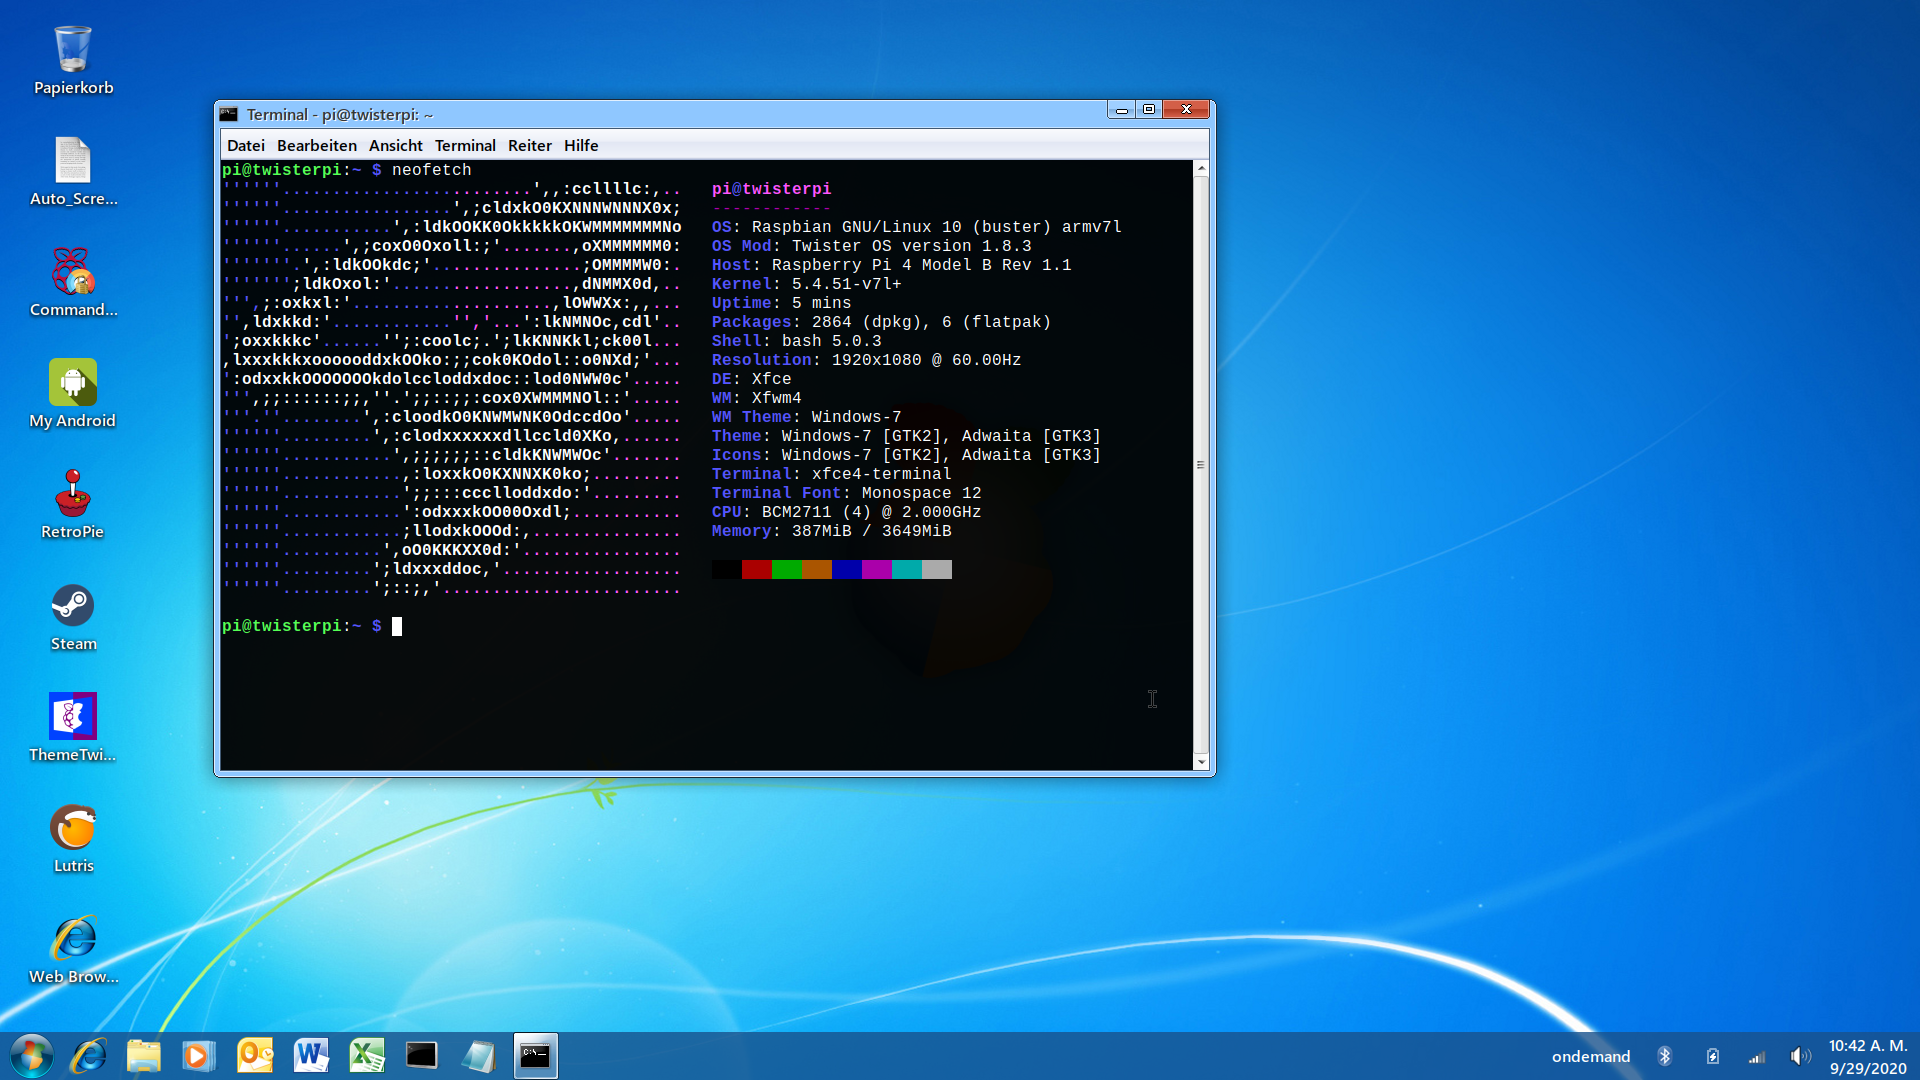Launch media player from taskbar
This screenshot has width=1920, height=1080.
tap(198, 1056)
